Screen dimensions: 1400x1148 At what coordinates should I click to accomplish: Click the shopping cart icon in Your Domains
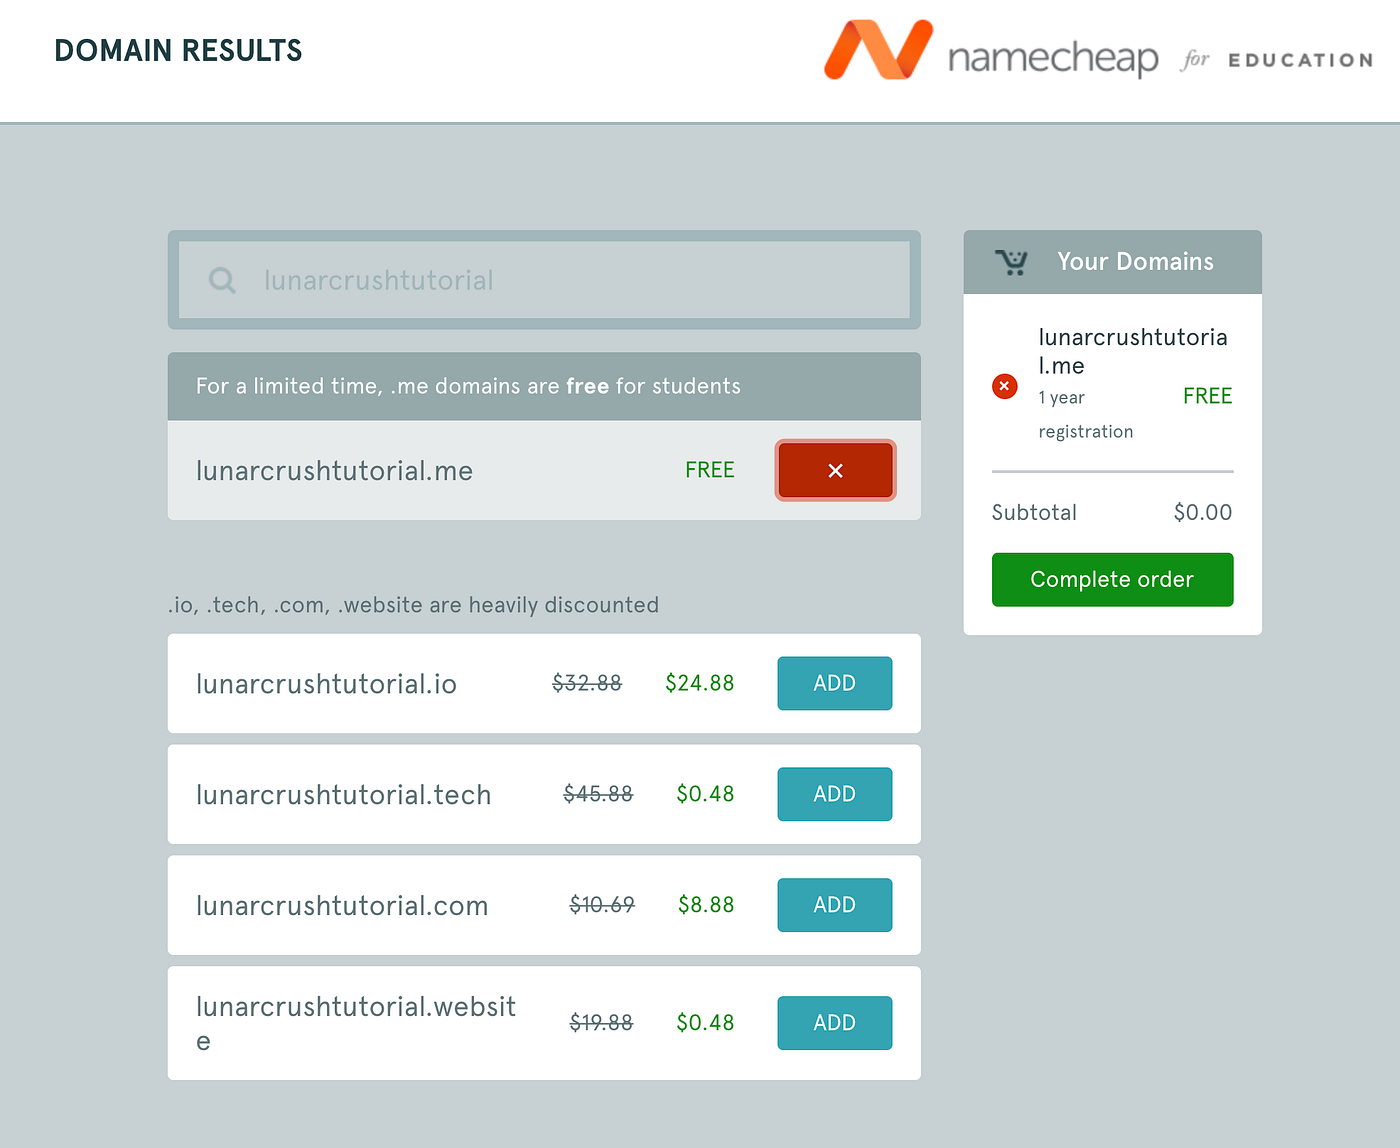coord(1012,262)
